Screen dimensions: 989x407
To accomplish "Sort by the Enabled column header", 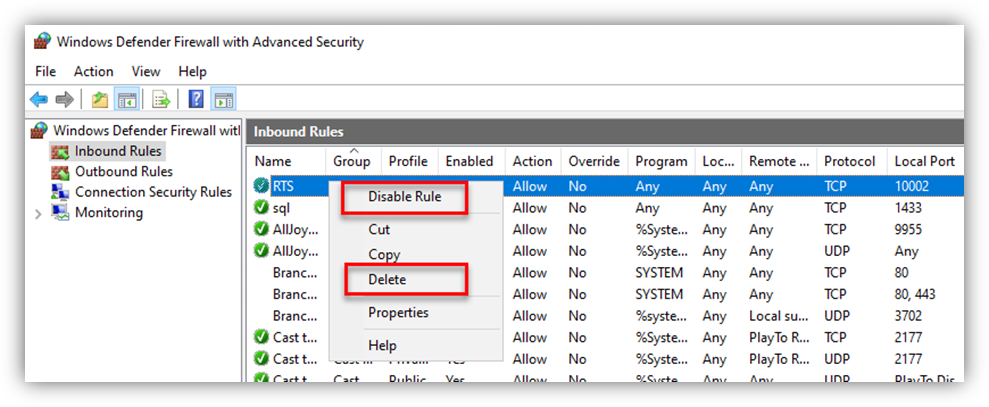I will point(471,162).
